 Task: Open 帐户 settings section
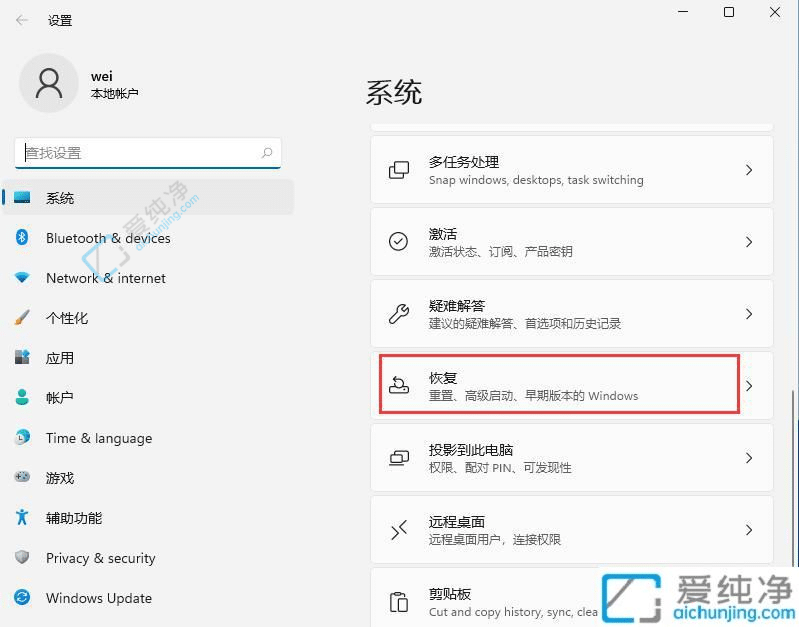point(148,397)
